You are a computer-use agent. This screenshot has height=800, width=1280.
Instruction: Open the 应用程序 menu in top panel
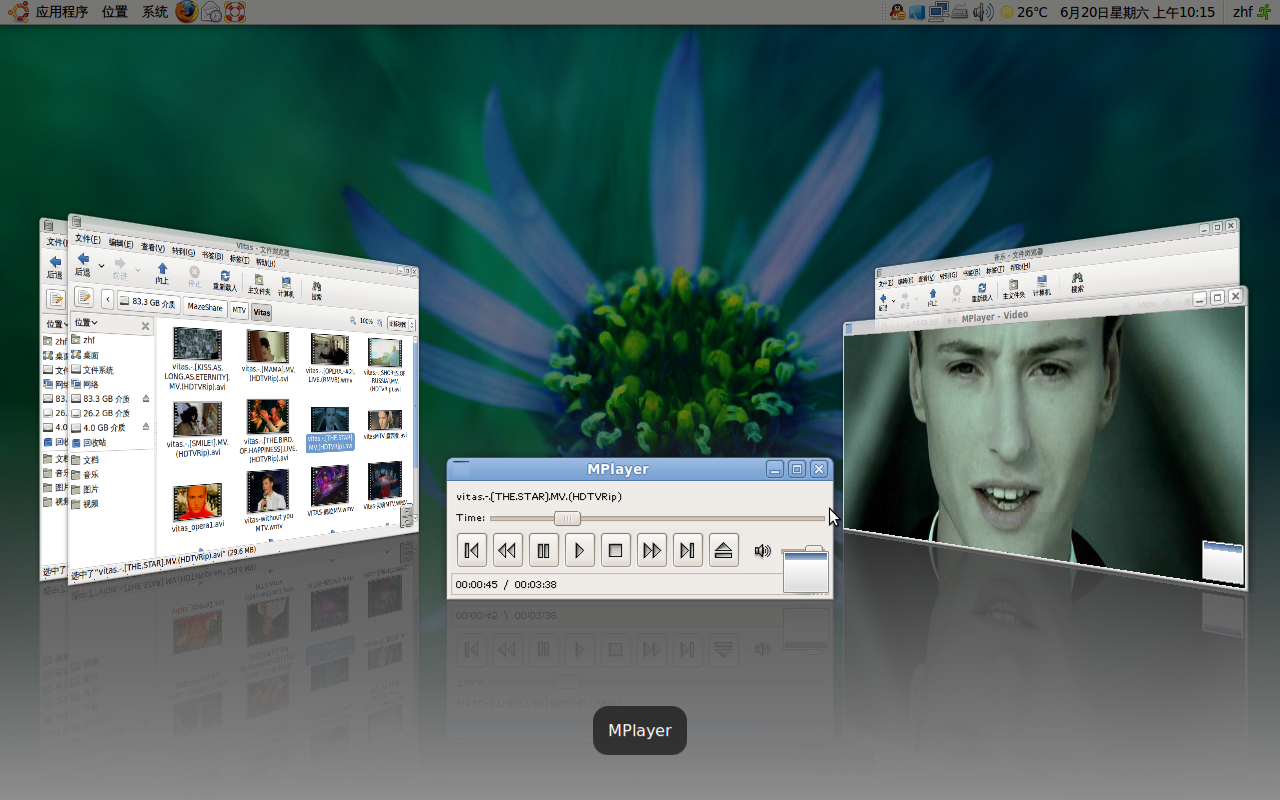pos(62,12)
